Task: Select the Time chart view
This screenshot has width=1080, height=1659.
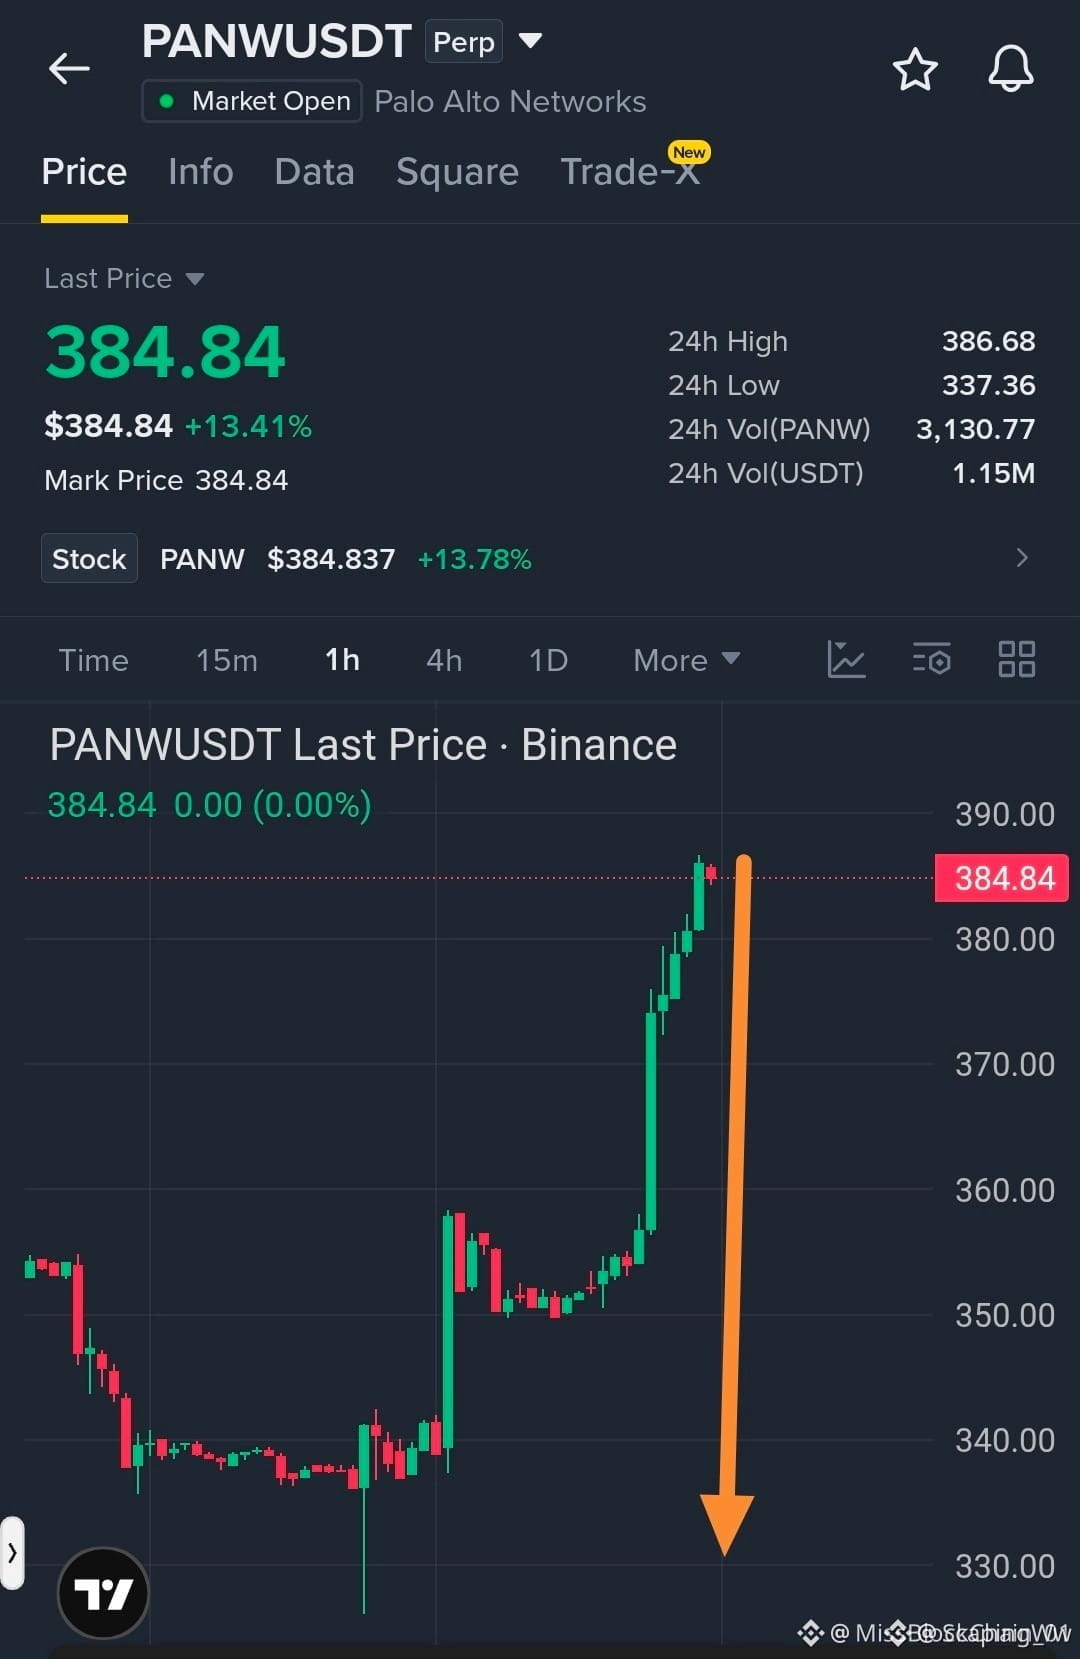Action: (x=94, y=660)
